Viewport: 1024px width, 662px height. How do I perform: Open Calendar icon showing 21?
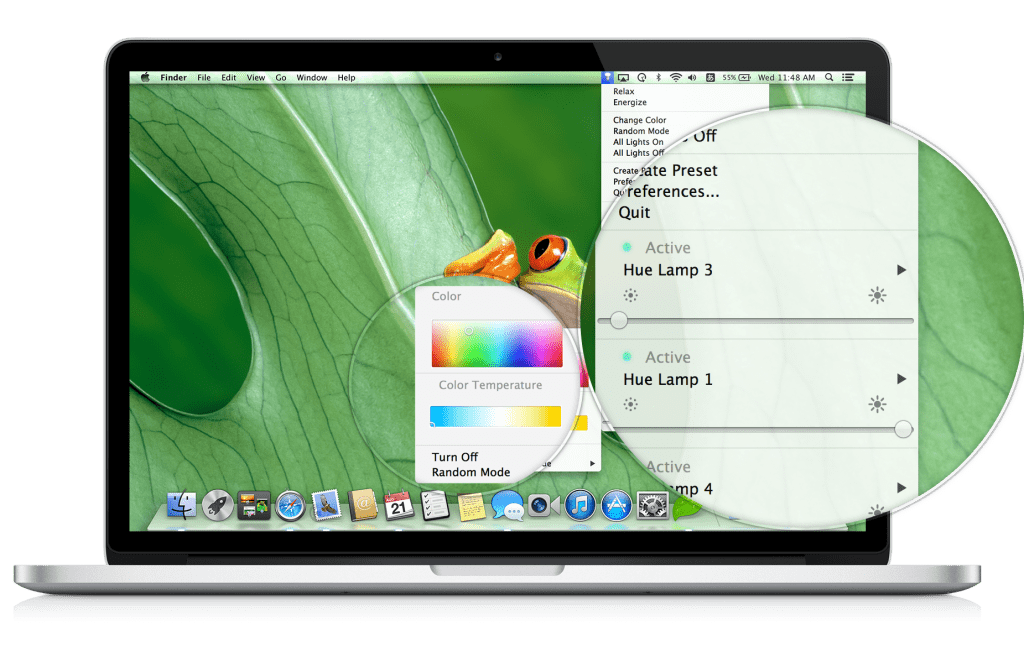(x=398, y=505)
